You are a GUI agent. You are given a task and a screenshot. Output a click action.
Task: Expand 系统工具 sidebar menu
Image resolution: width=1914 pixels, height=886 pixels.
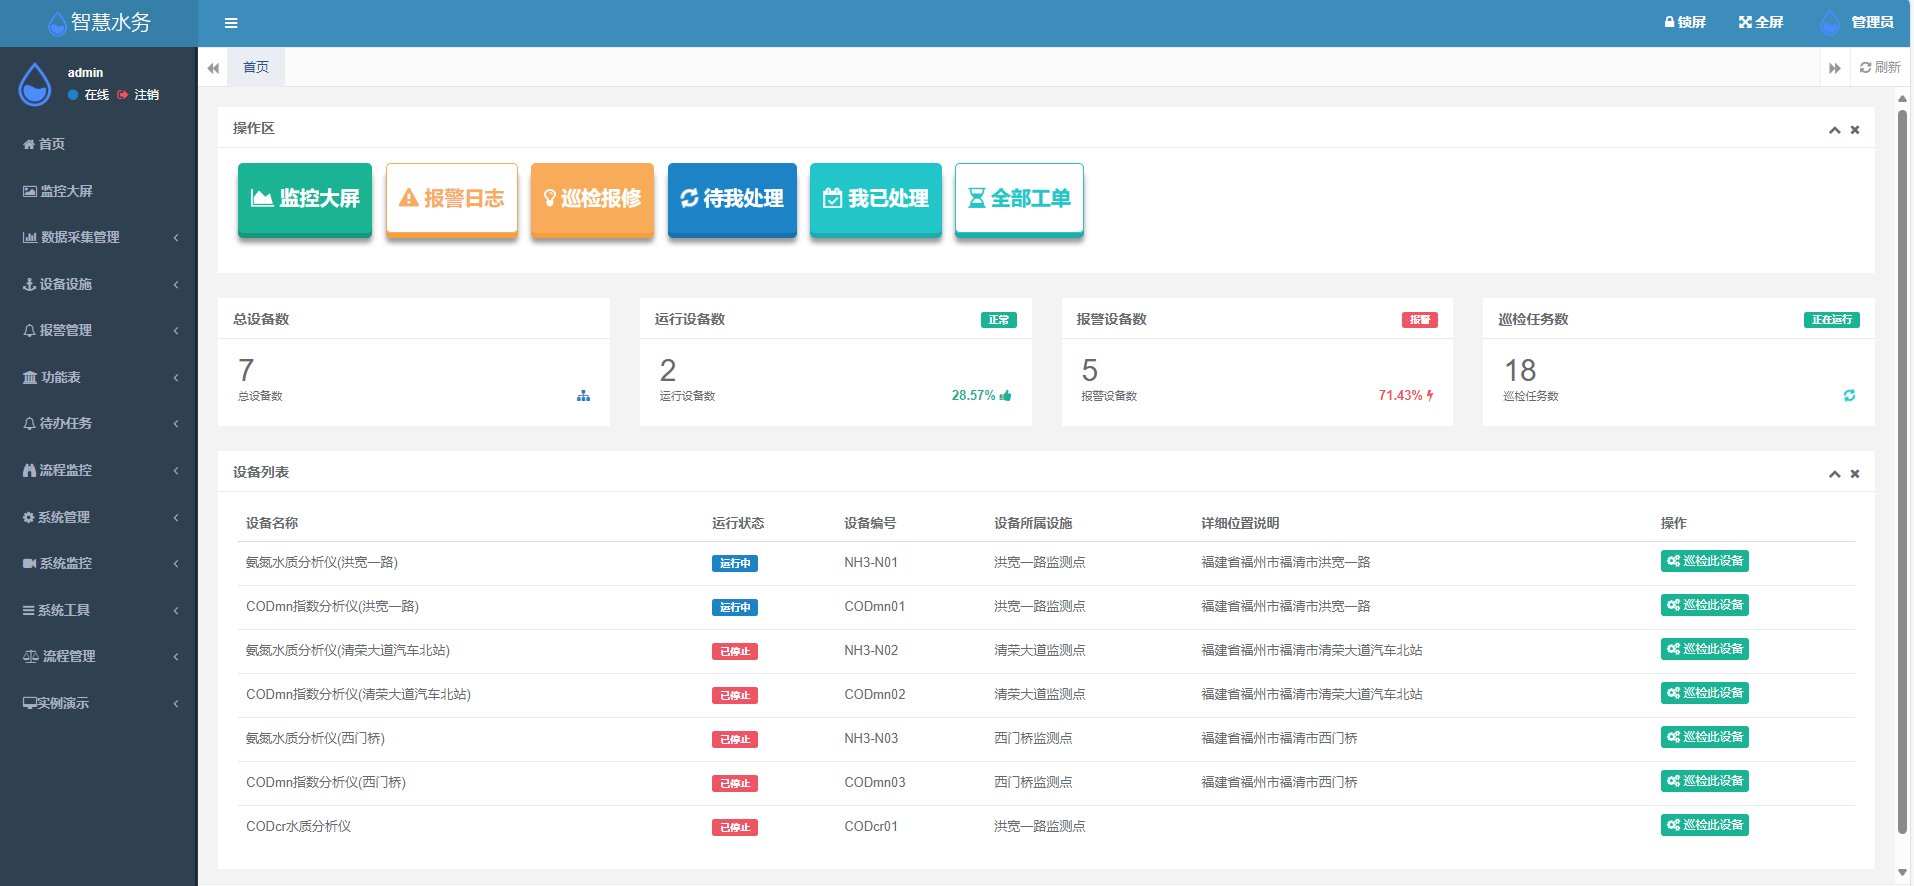(x=98, y=610)
